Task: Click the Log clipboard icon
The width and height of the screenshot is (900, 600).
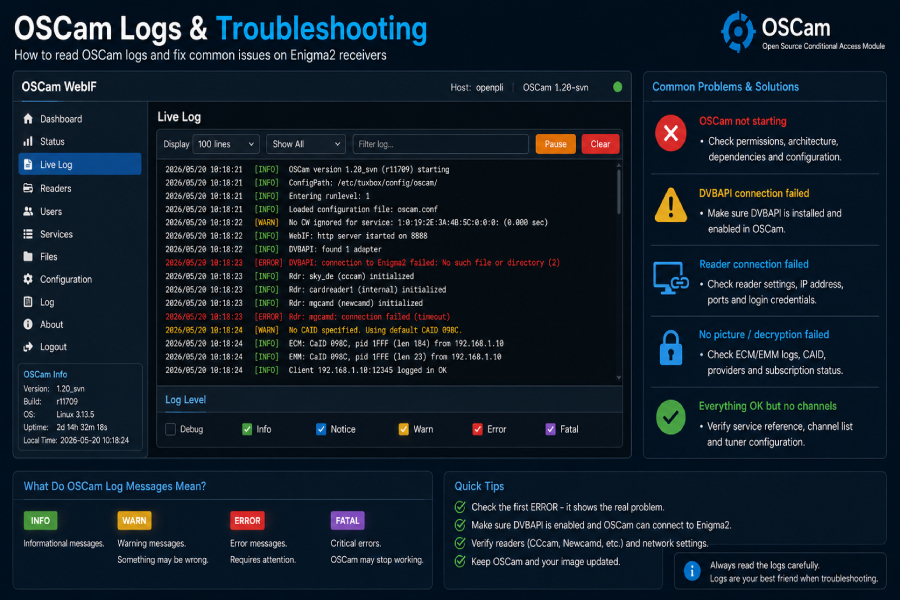Action: pyautogui.click(x=28, y=301)
